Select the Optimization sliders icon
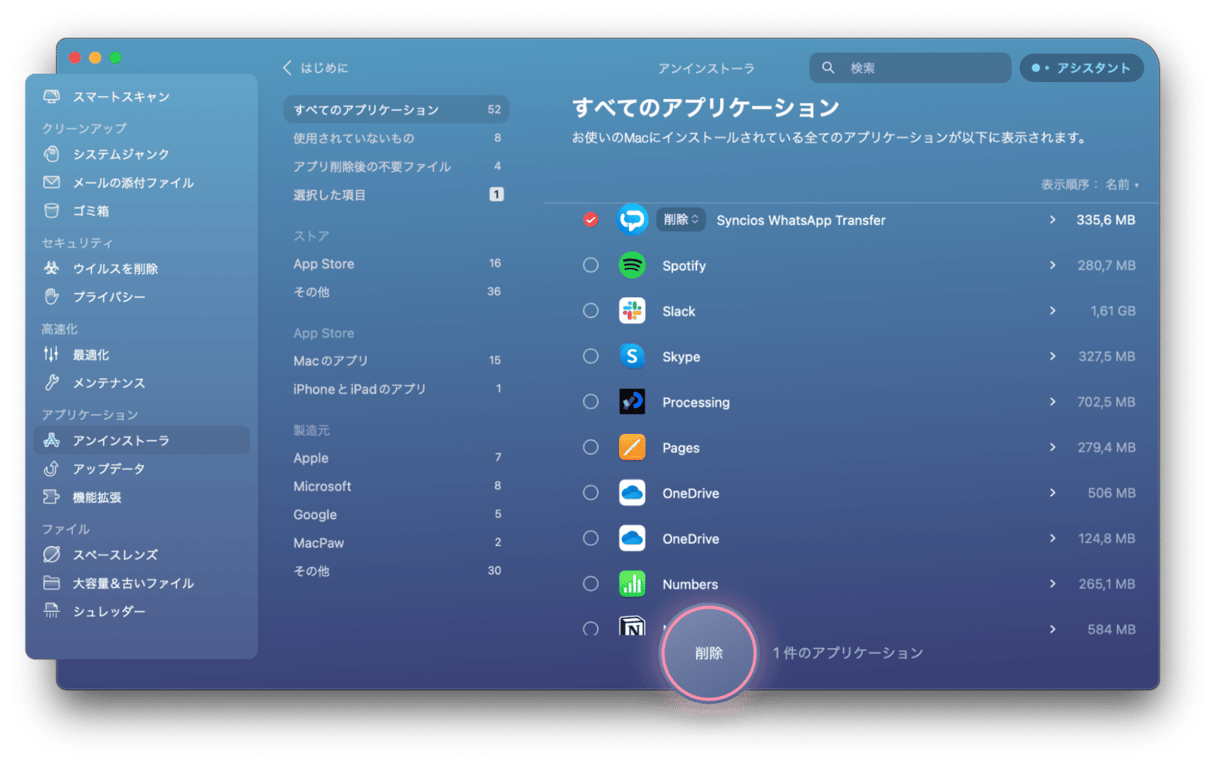Screen dimensions: 1216x765 pyautogui.click(x=52, y=355)
